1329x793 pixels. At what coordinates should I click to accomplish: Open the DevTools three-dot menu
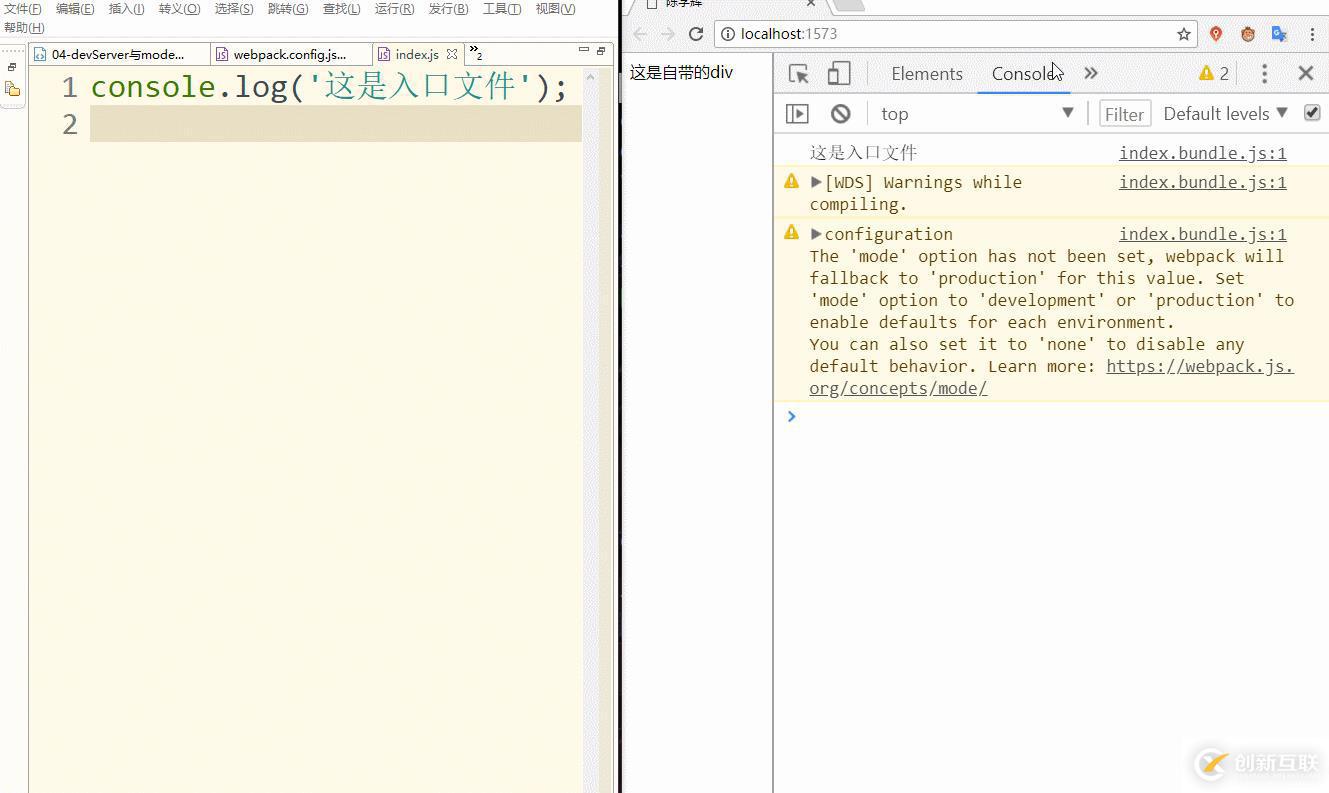point(1264,73)
